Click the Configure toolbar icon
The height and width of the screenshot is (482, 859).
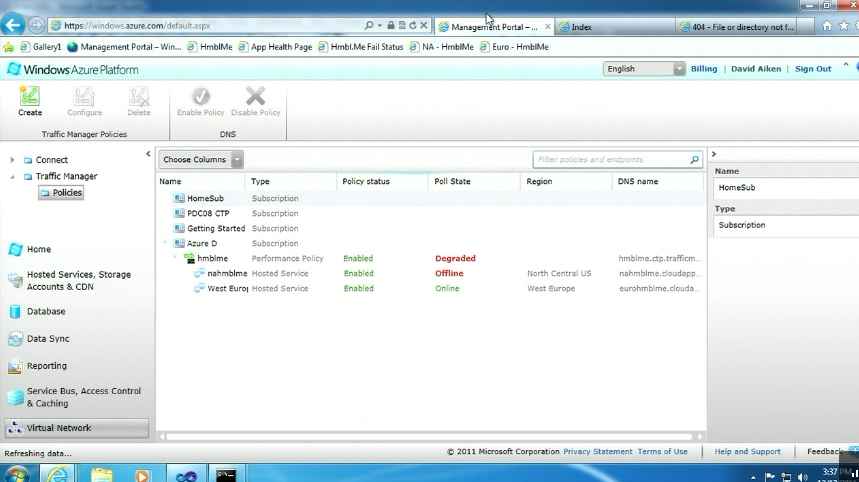pyautogui.click(x=84, y=96)
